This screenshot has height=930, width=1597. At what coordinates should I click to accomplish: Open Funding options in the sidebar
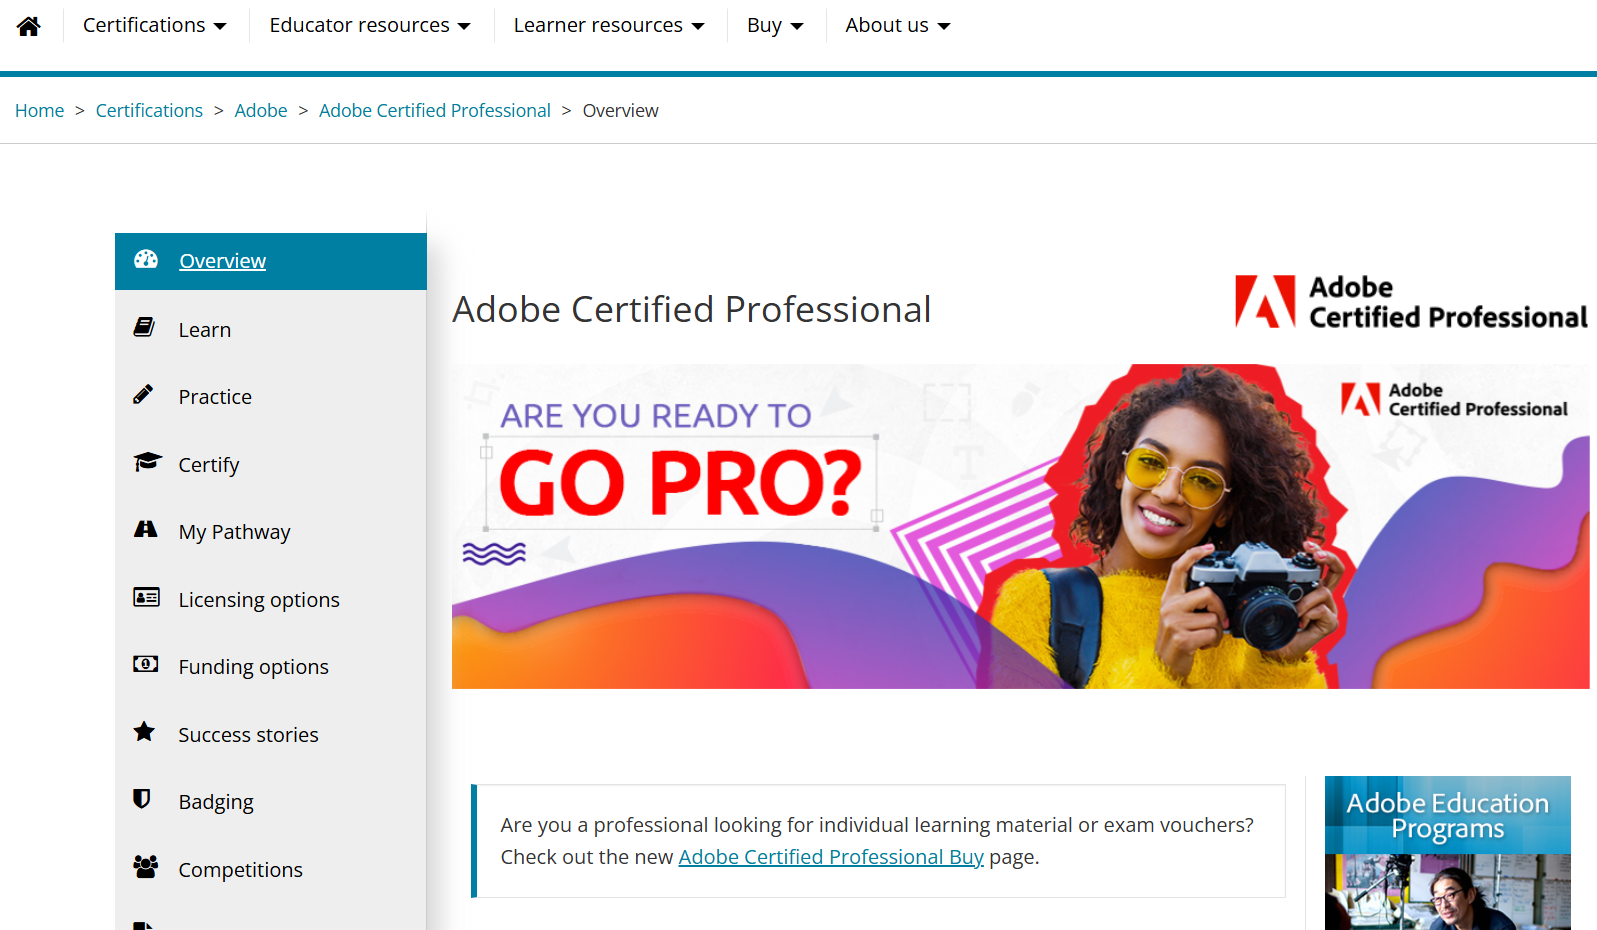pos(271,667)
